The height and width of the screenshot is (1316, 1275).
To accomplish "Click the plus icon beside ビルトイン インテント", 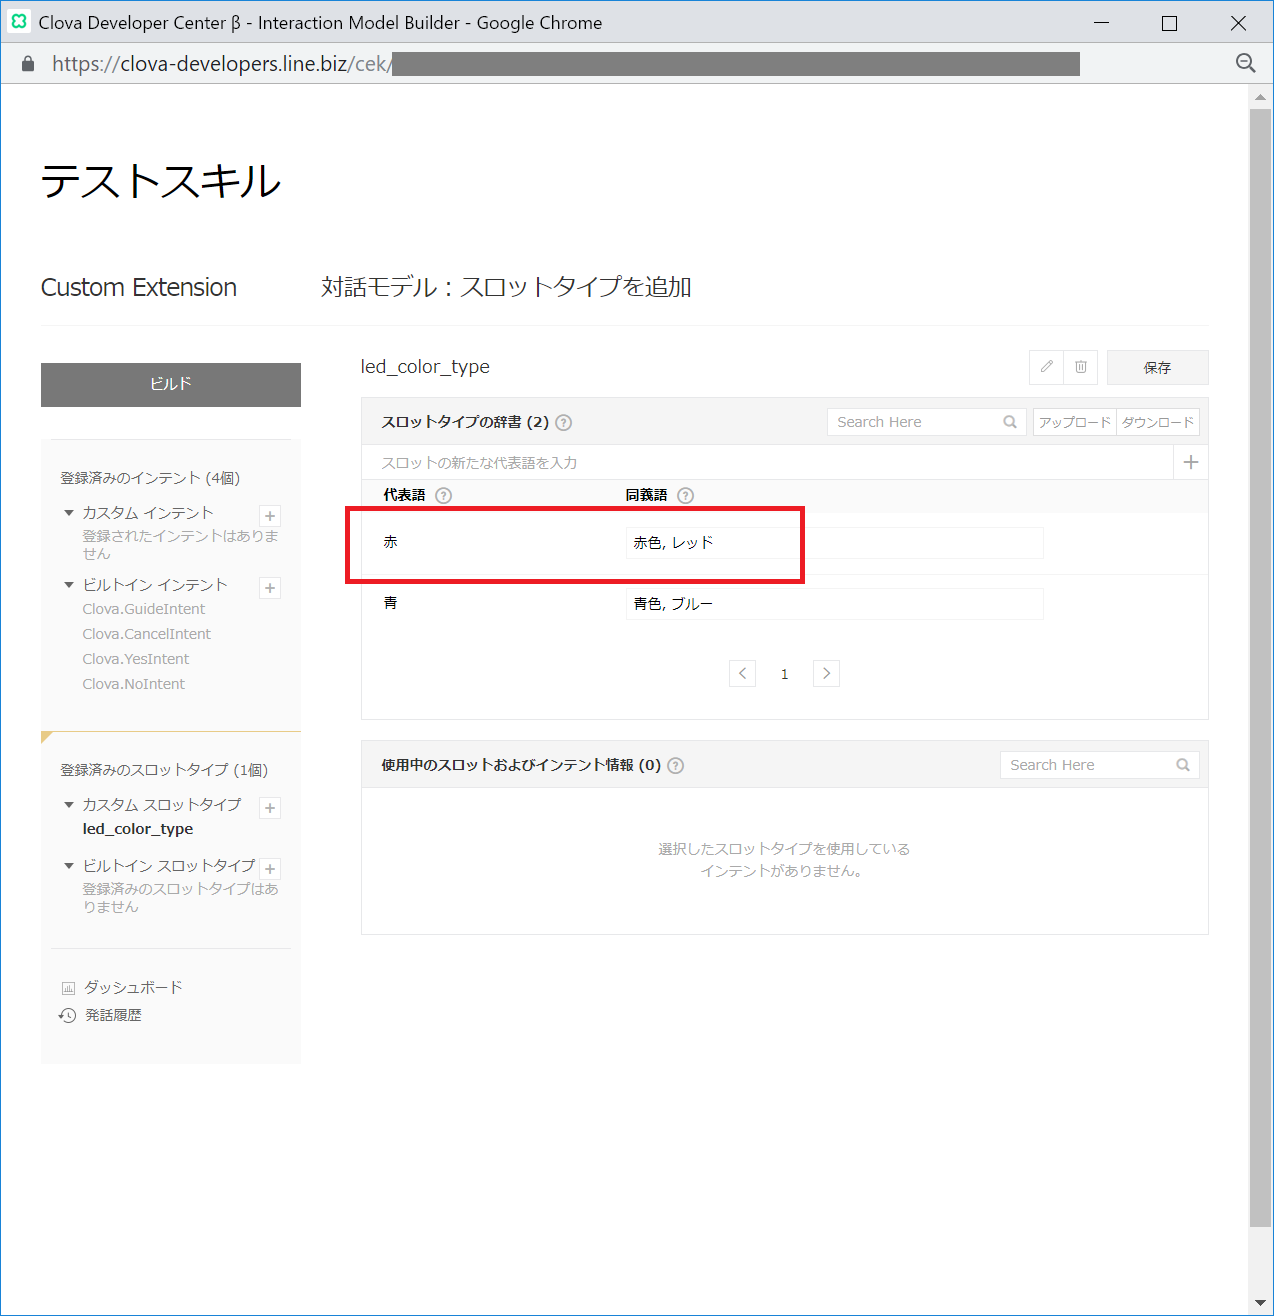I will [270, 588].
